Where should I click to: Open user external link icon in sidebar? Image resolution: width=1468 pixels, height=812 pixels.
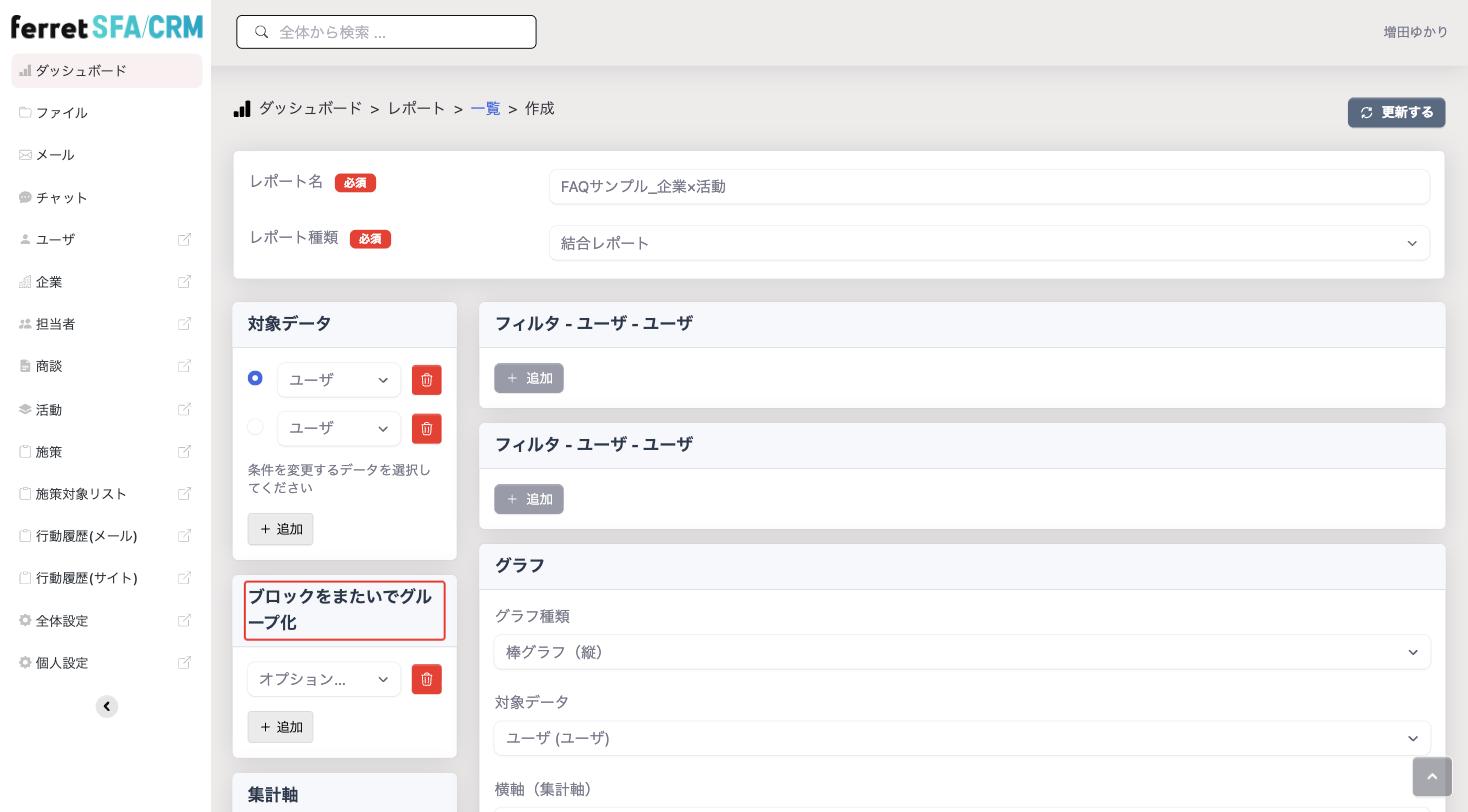coord(184,240)
